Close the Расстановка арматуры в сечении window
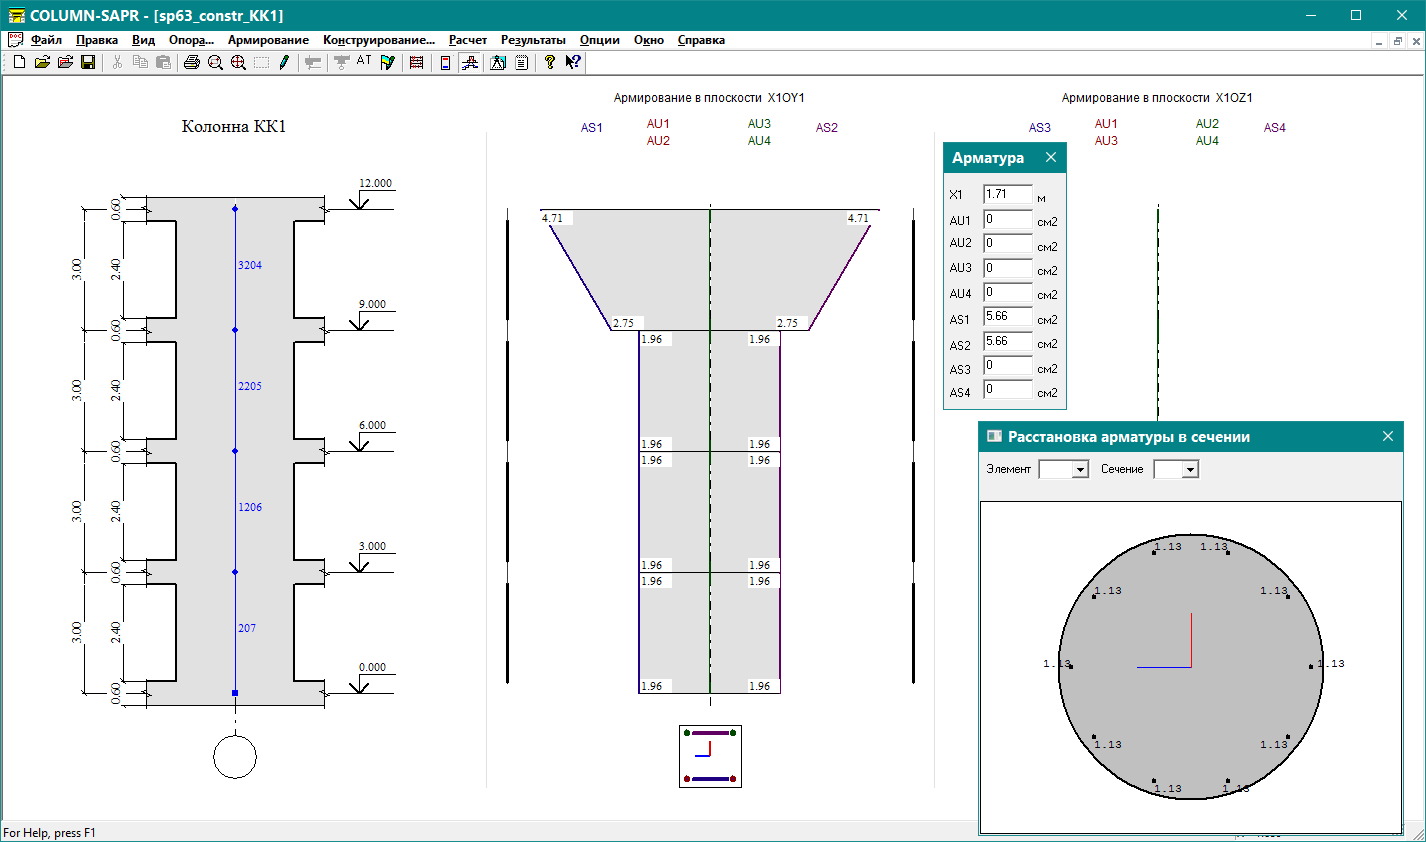Viewport: 1426px width, 842px height. (x=1387, y=436)
